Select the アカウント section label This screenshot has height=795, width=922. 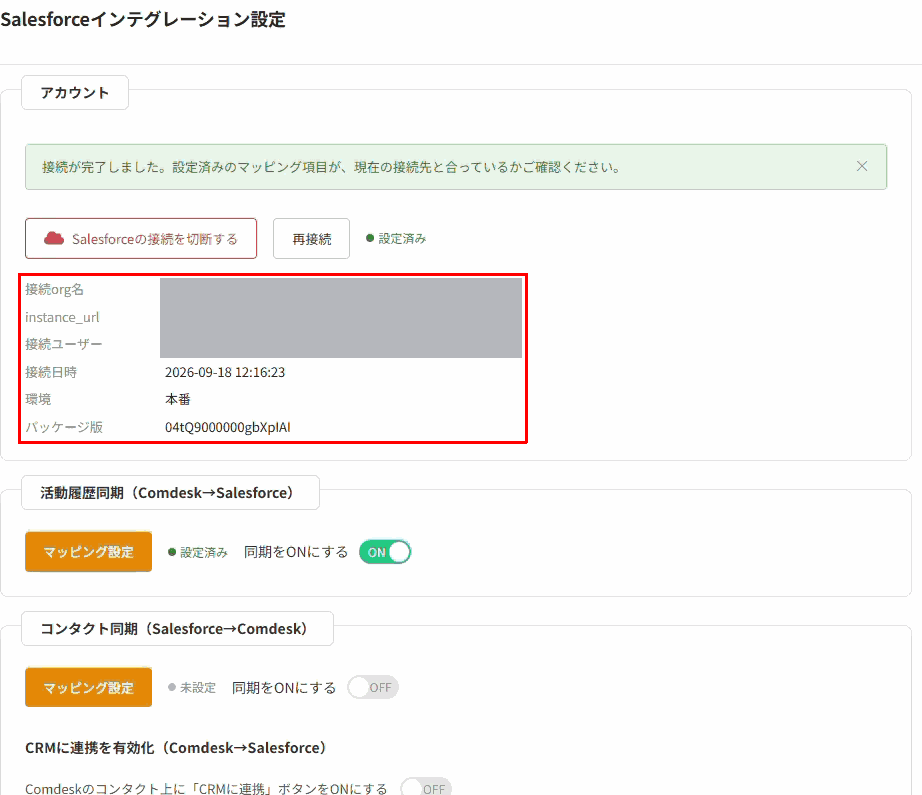(x=75, y=93)
